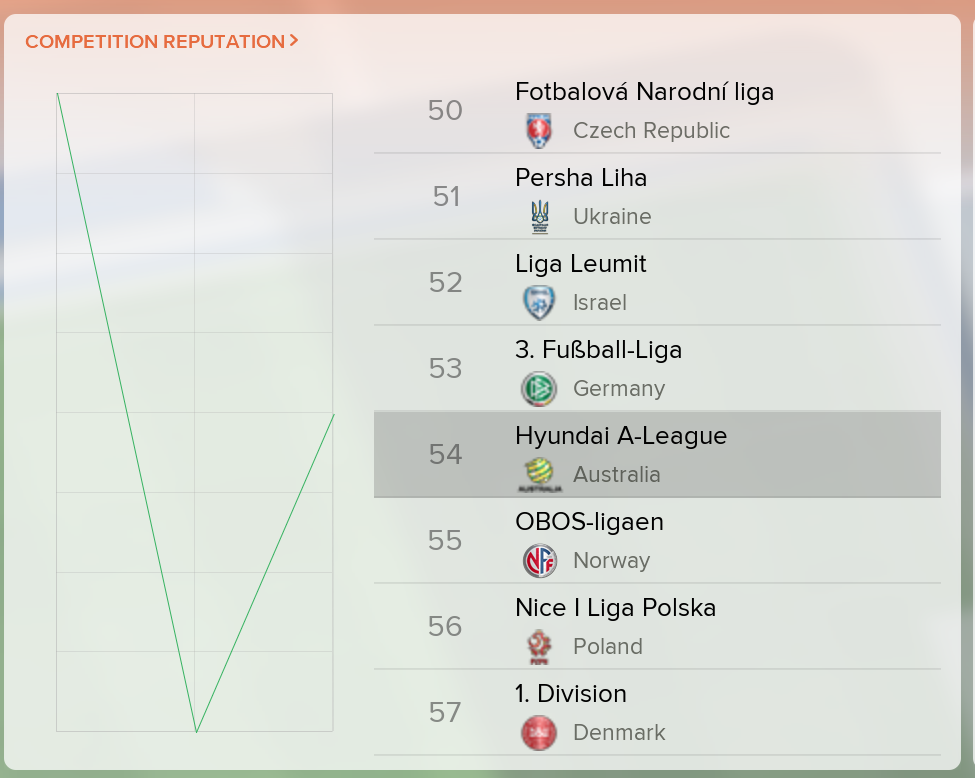Click the Australia federation logo icon
This screenshot has height=778, width=975.
pyautogui.click(x=539, y=475)
